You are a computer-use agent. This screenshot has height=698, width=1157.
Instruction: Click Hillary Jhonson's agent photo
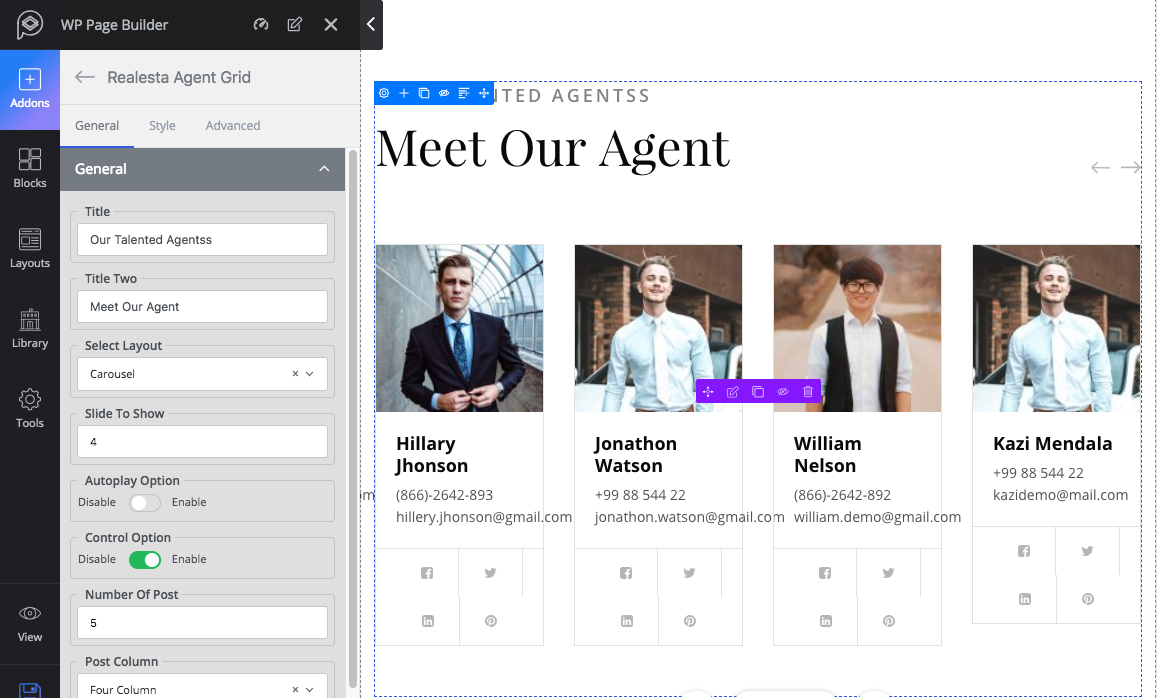tap(460, 328)
